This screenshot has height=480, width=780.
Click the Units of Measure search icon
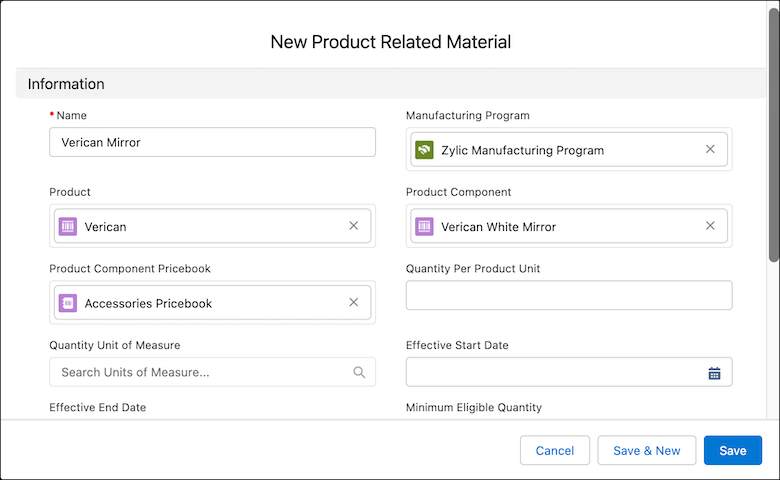pyautogui.click(x=359, y=372)
